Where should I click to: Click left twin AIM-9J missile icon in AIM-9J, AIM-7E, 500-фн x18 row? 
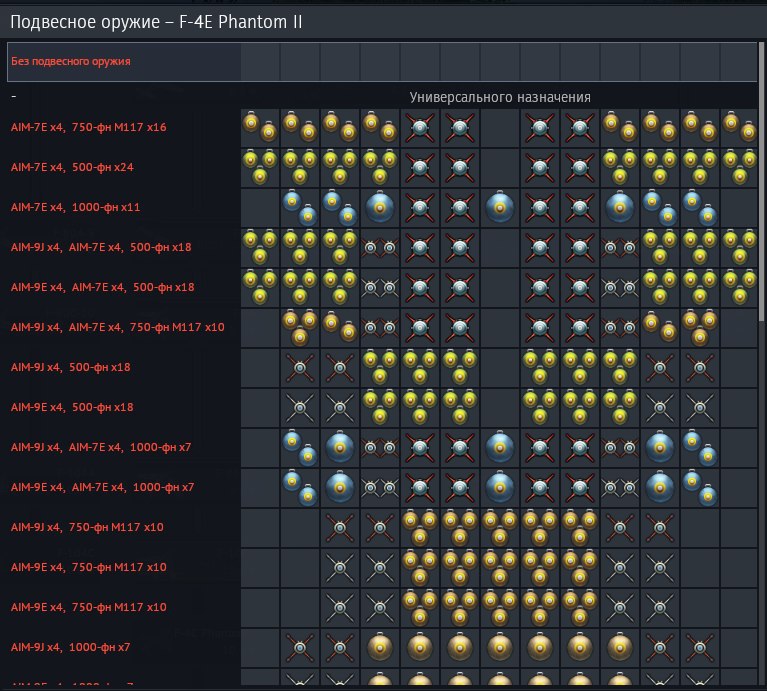[x=380, y=248]
